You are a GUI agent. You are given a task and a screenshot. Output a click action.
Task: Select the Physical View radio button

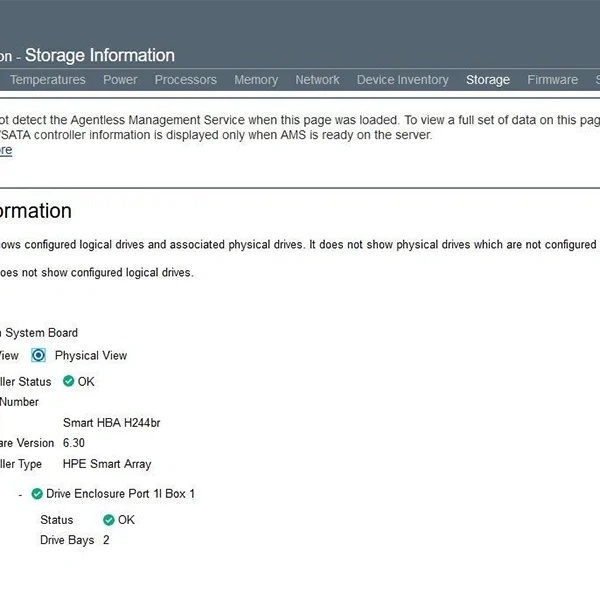[x=39, y=355]
